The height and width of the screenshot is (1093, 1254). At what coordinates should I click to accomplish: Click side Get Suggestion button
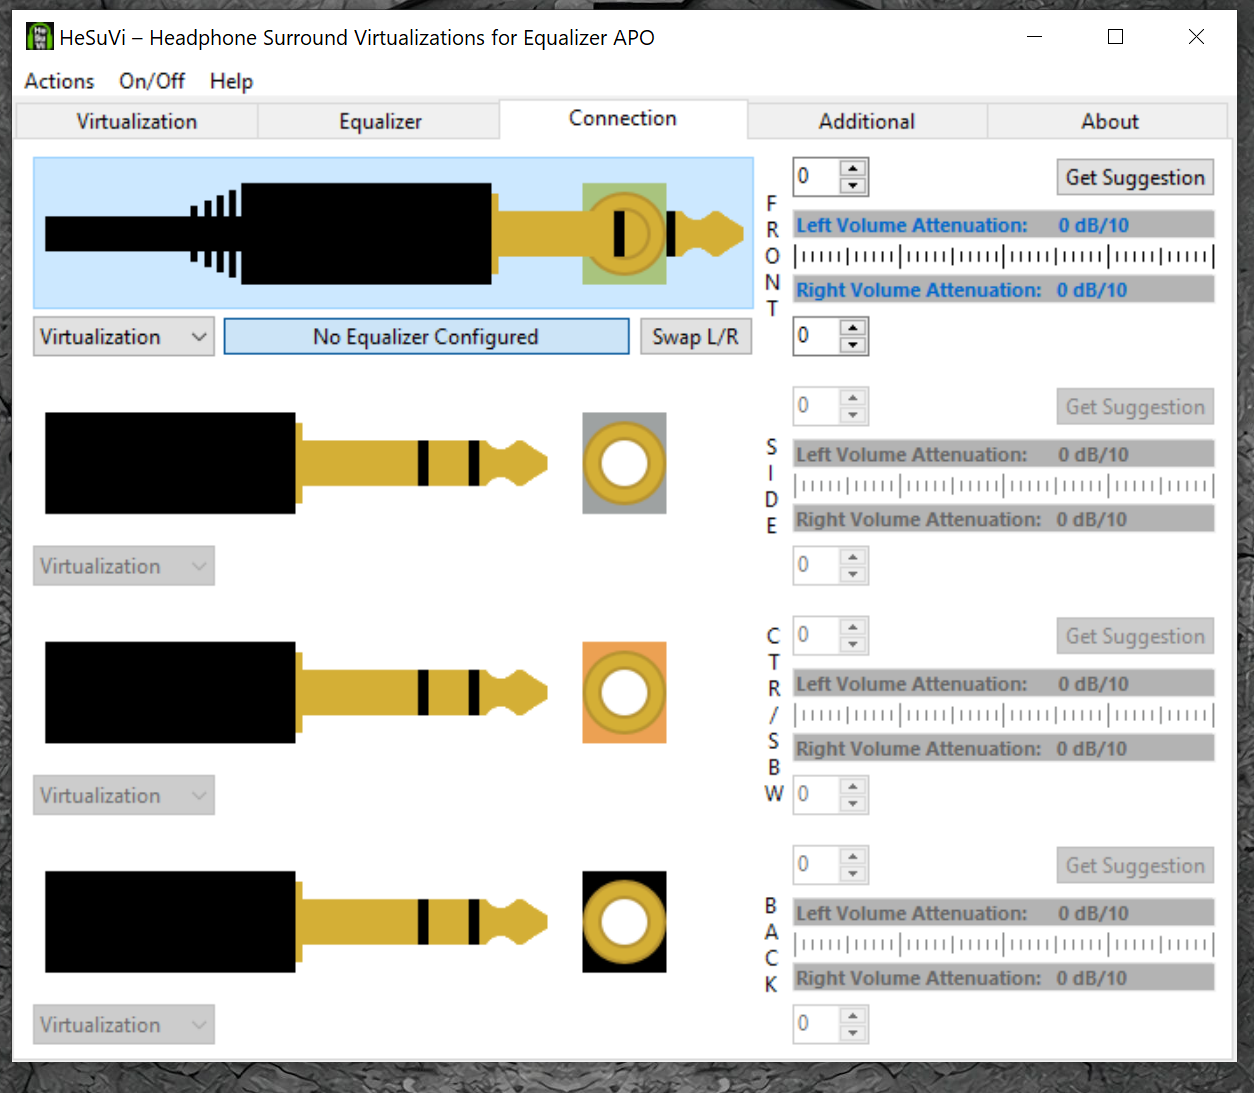point(1135,407)
